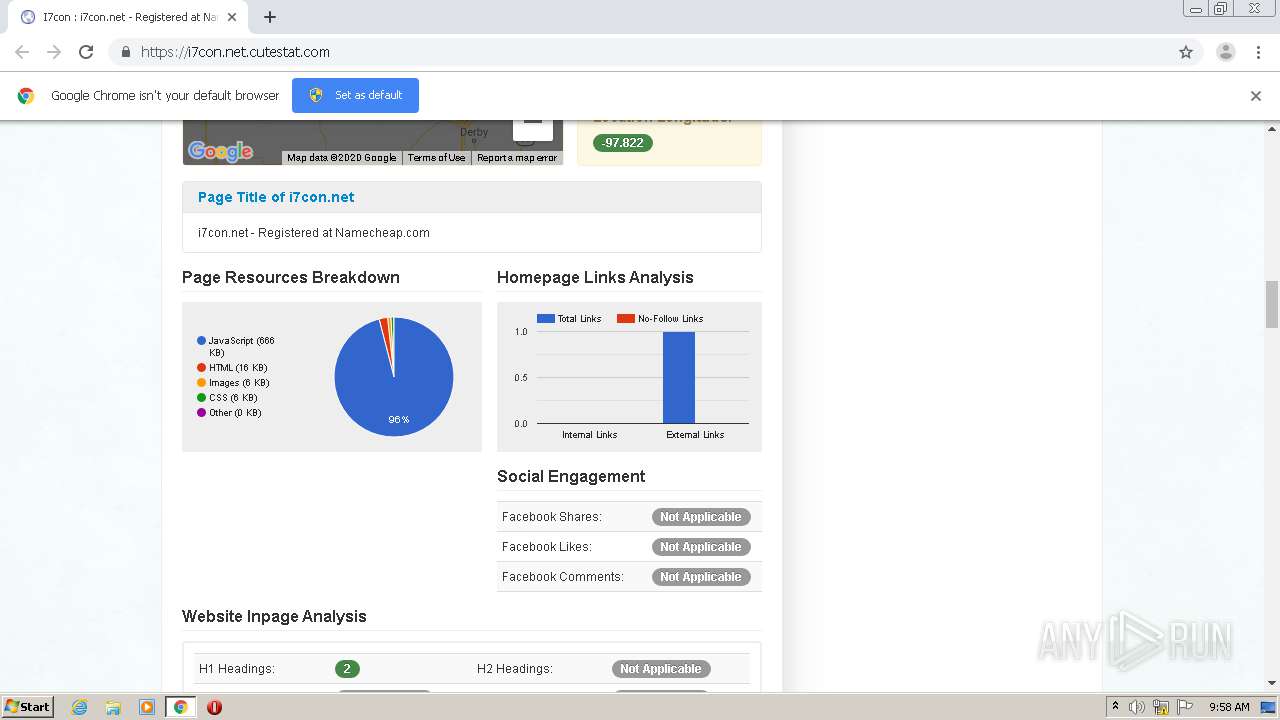
Task: Dismiss the default browser notification bar
Action: 1256,96
